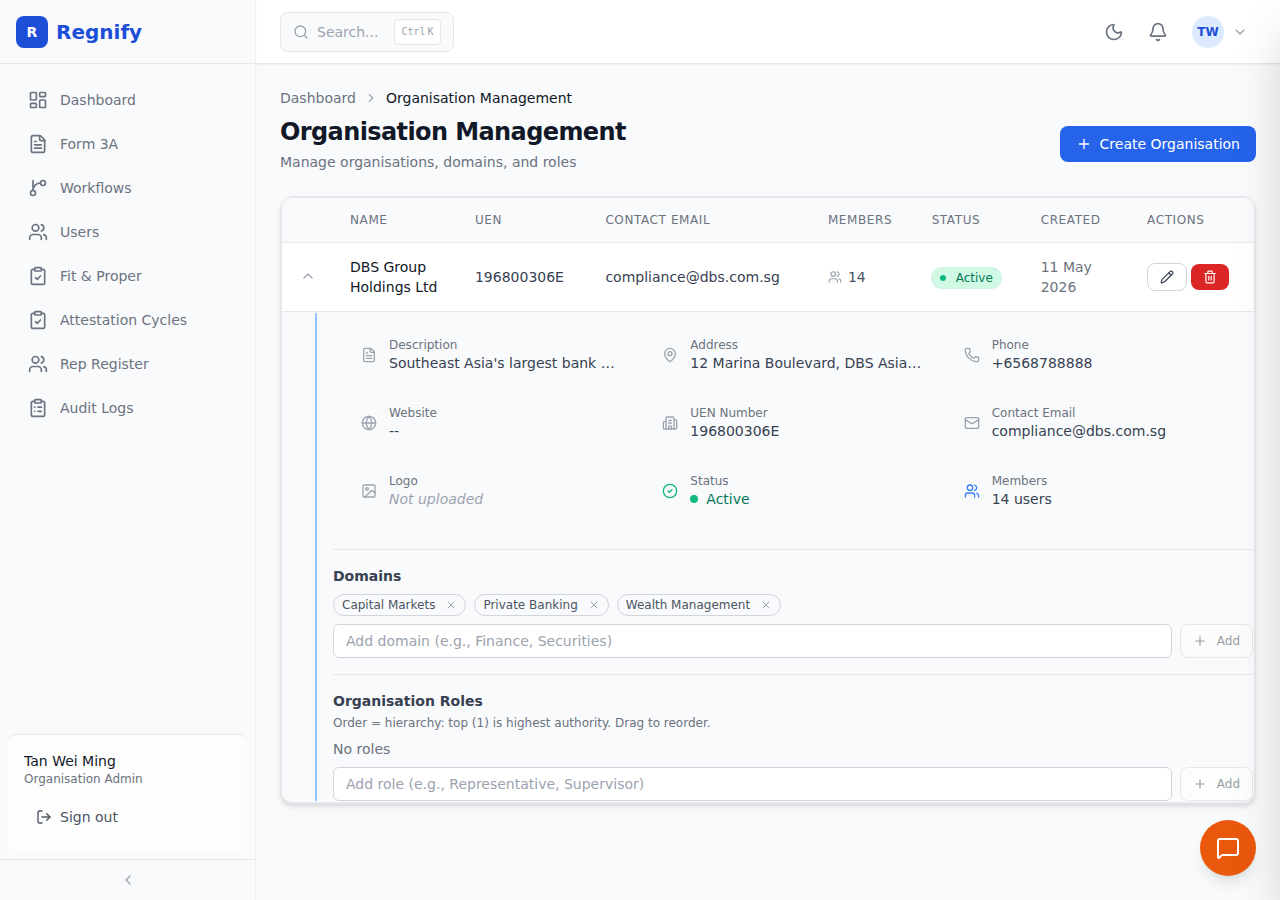Go to Workflows page
Screen dimensions: 1280x900
(128, 188)
